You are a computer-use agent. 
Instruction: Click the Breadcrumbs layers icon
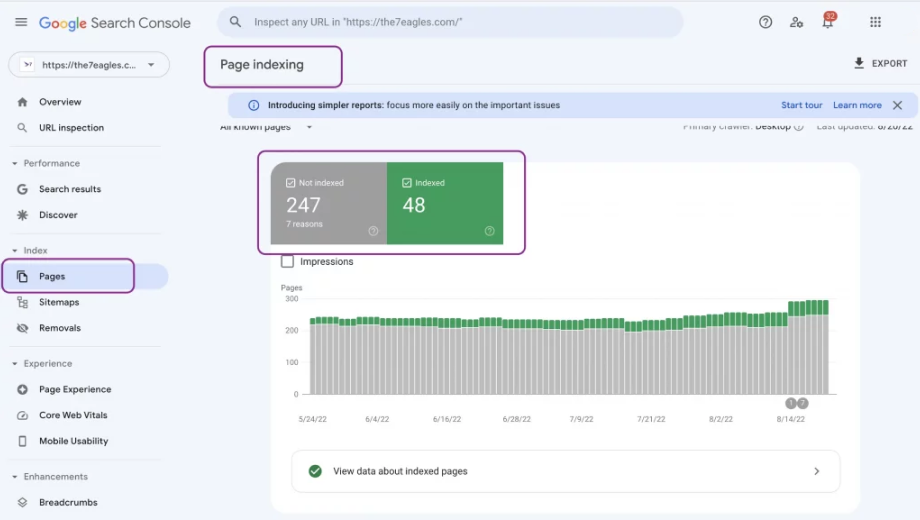point(22,502)
